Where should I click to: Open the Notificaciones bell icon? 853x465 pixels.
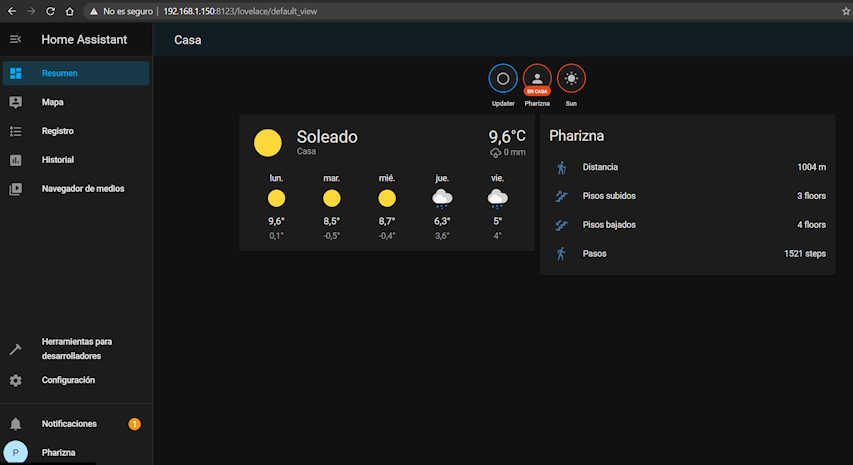[x=15, y=424]
